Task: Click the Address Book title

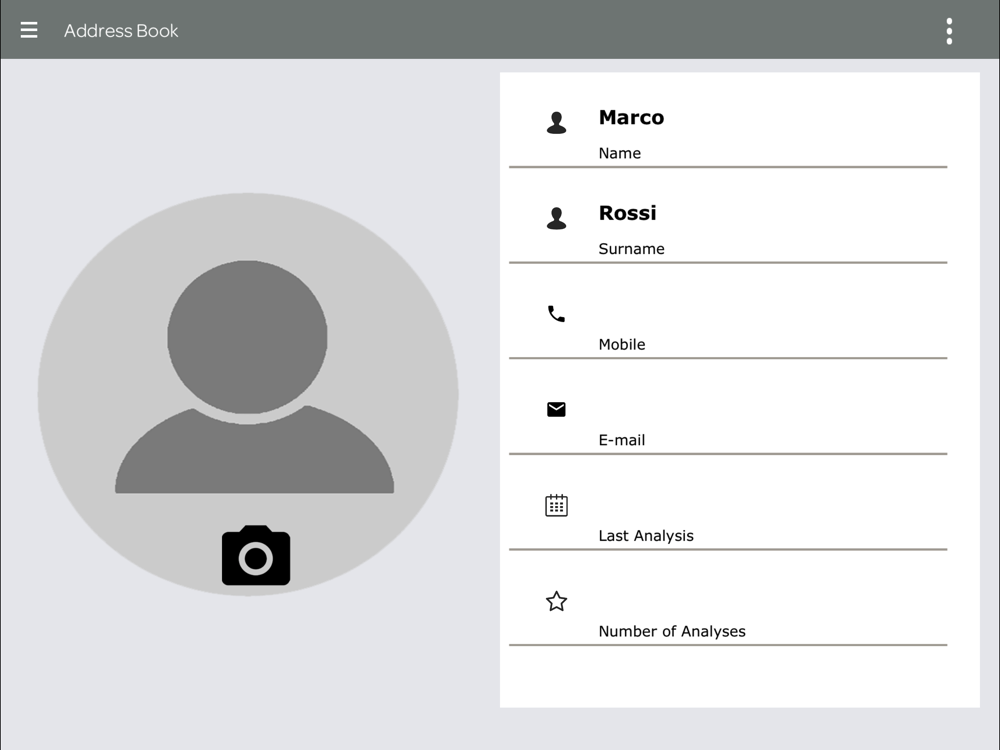Action: click(x=121, y=31)
